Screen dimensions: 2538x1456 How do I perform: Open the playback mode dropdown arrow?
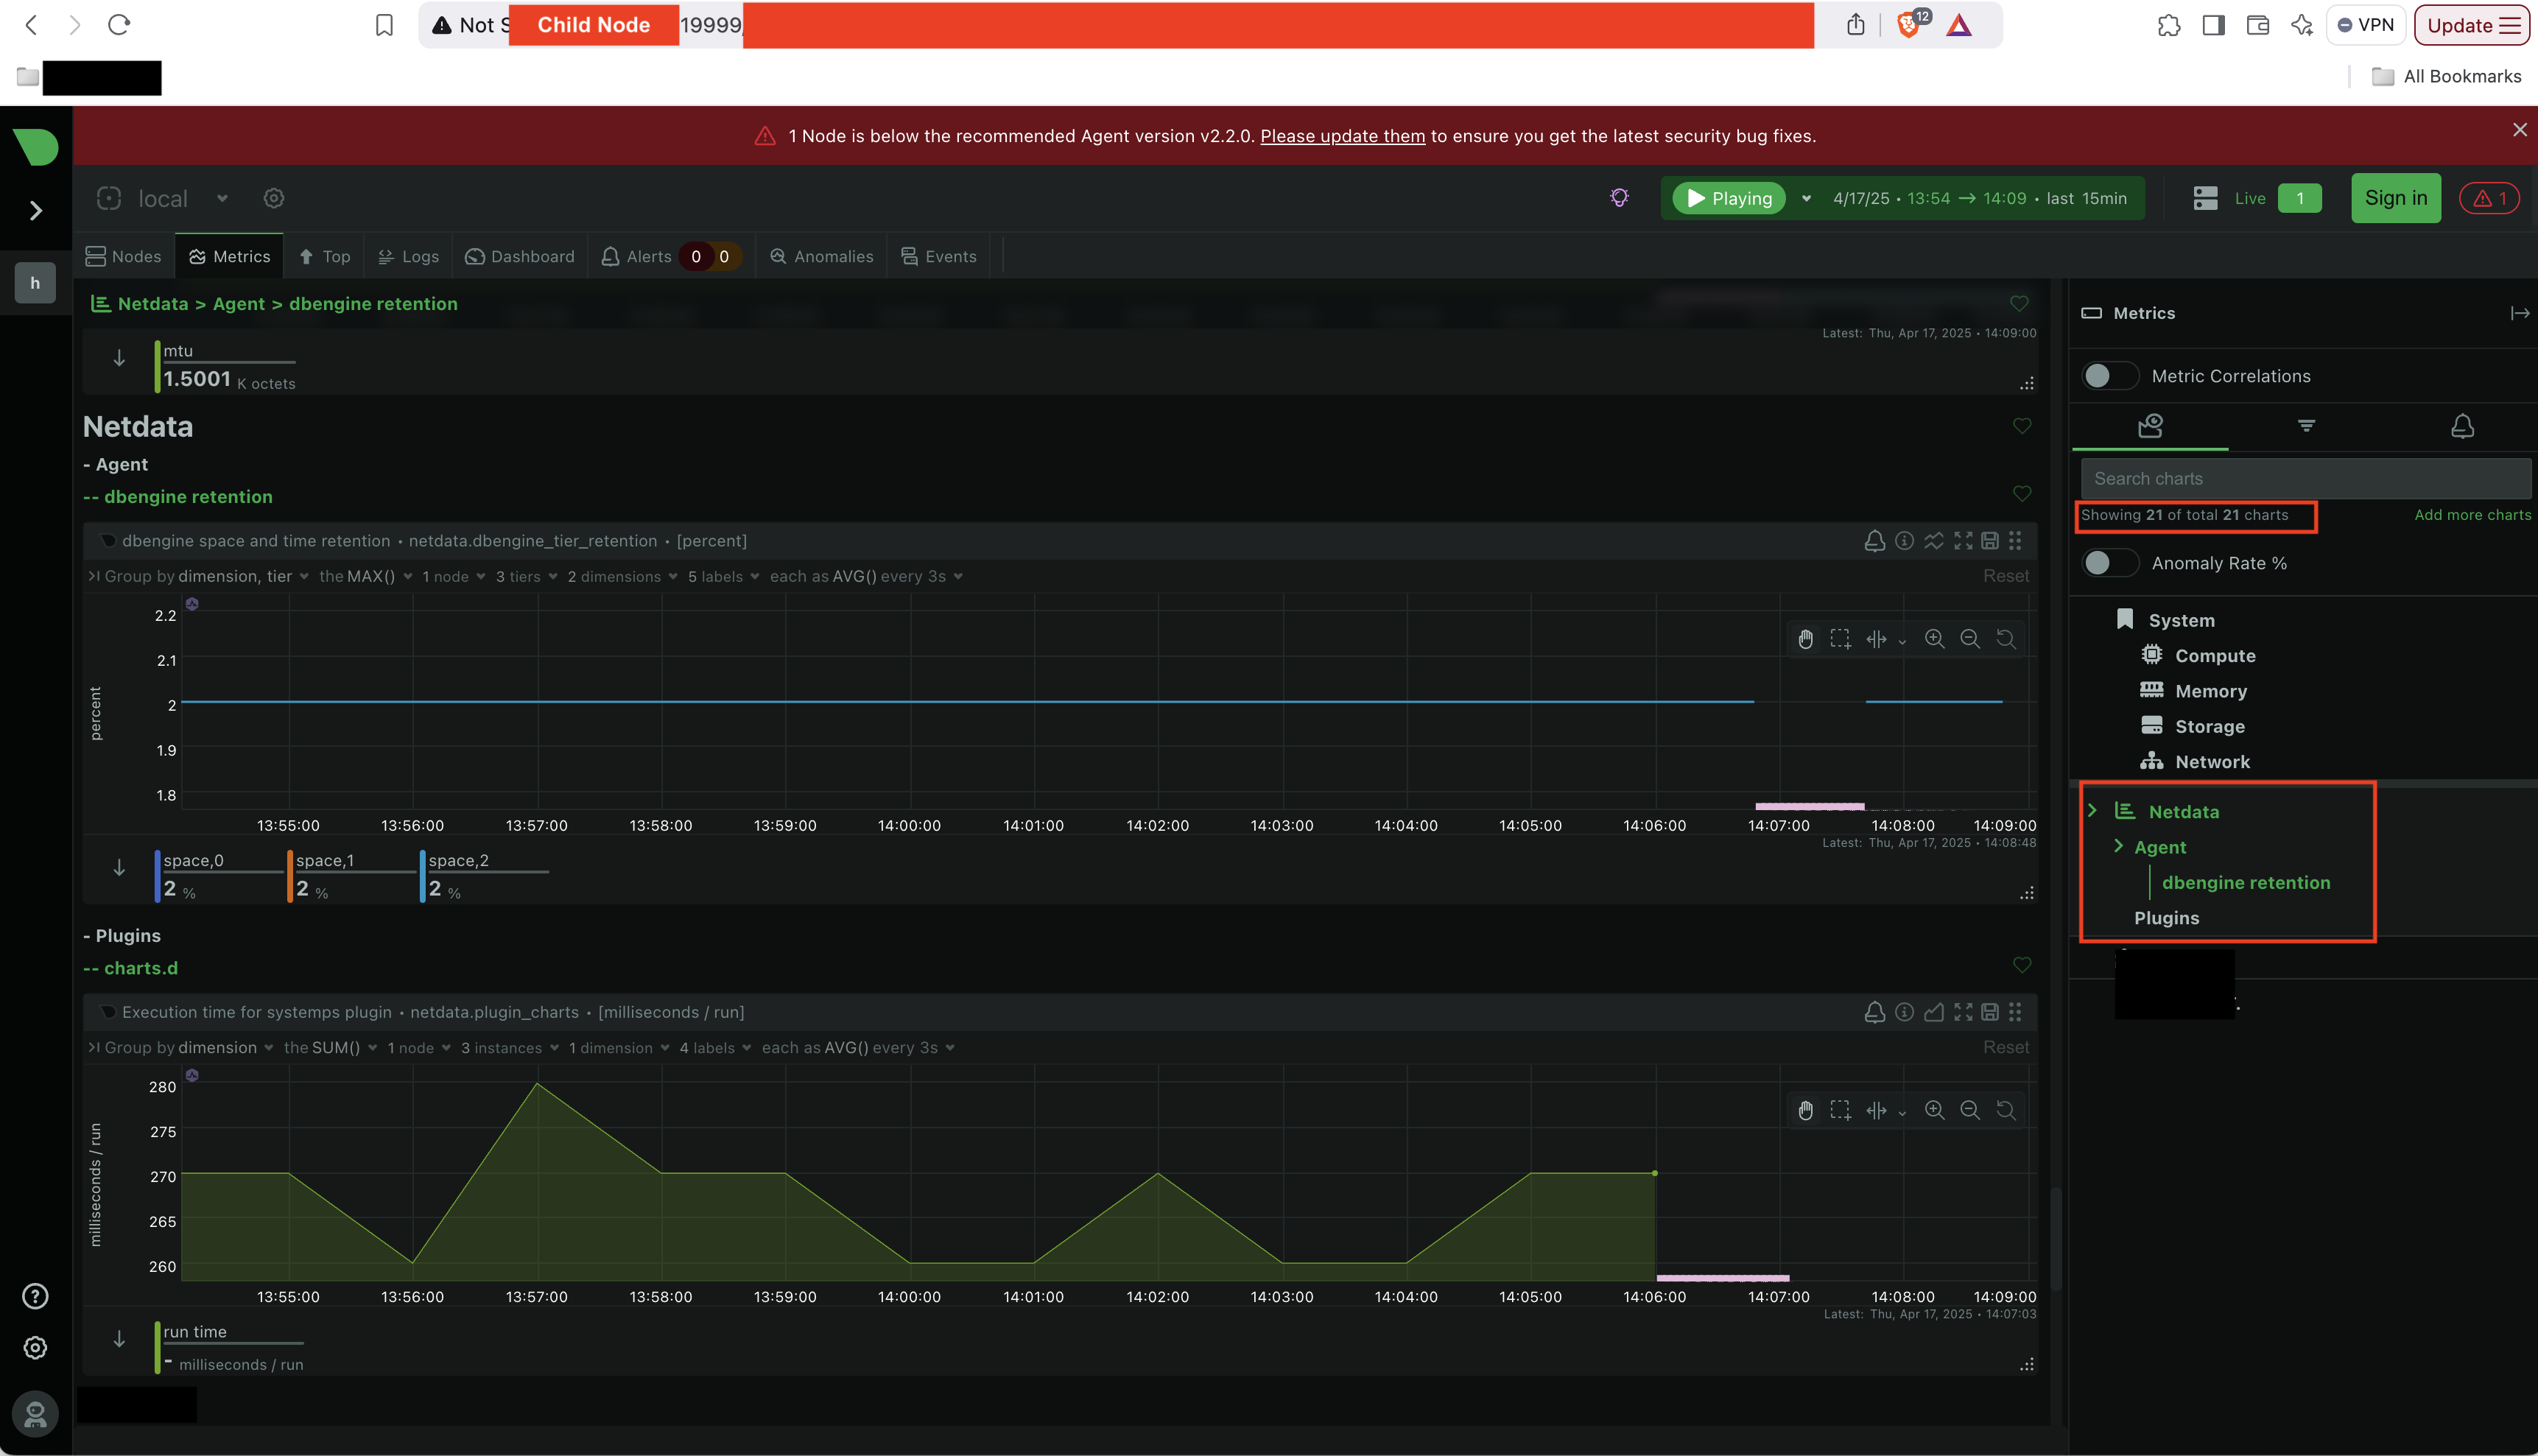[1806, 198]
